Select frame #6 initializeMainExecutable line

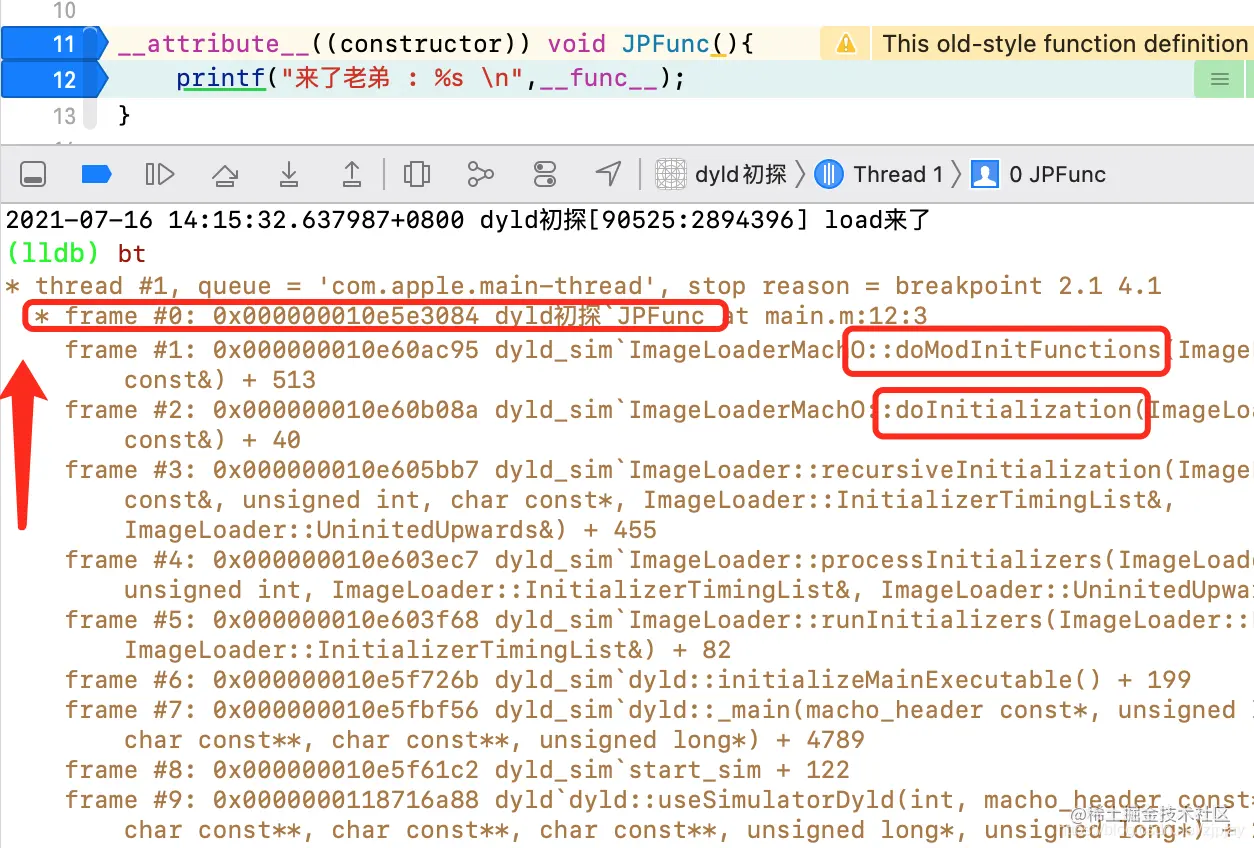(x=628, y=680)
